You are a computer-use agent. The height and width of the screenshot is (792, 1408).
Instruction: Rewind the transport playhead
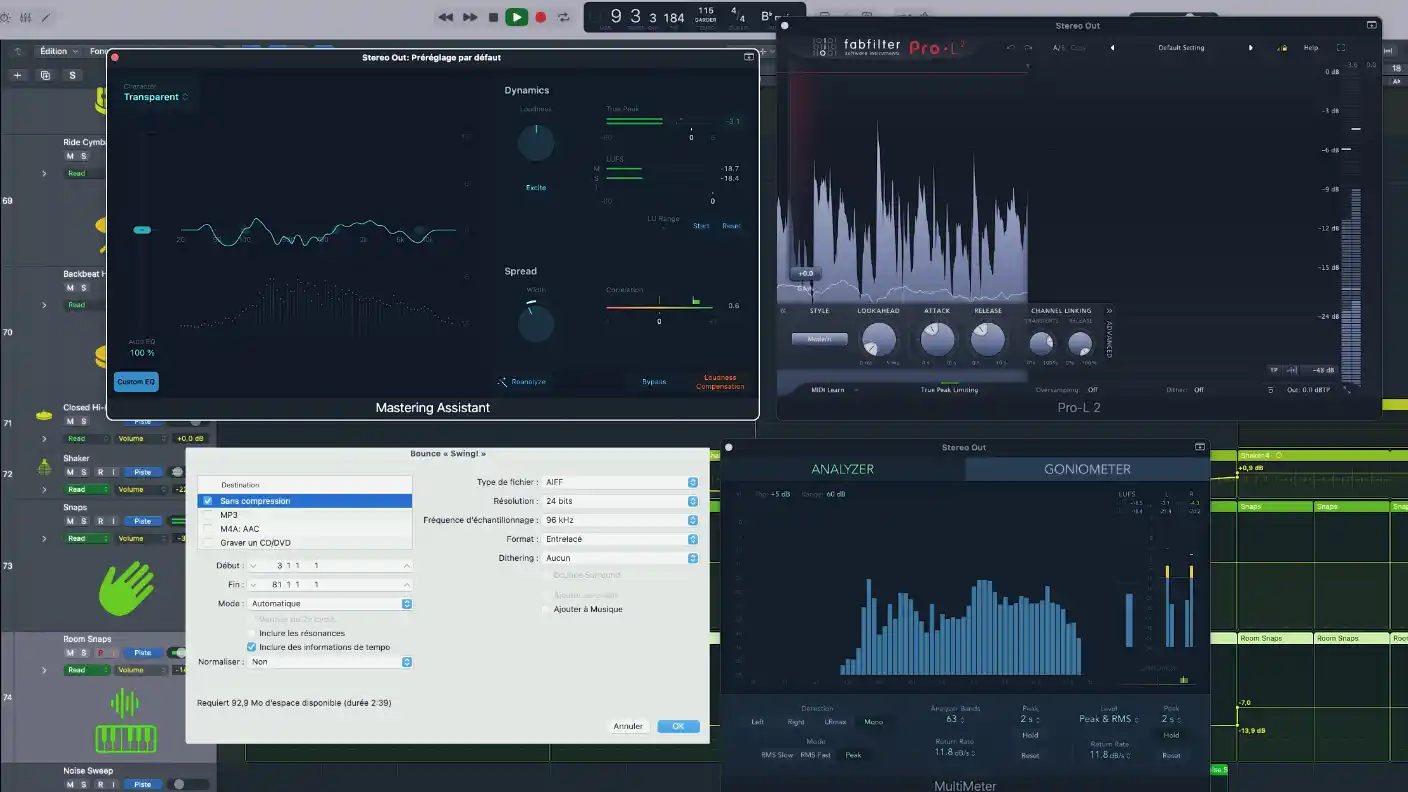tap(445, 17)
